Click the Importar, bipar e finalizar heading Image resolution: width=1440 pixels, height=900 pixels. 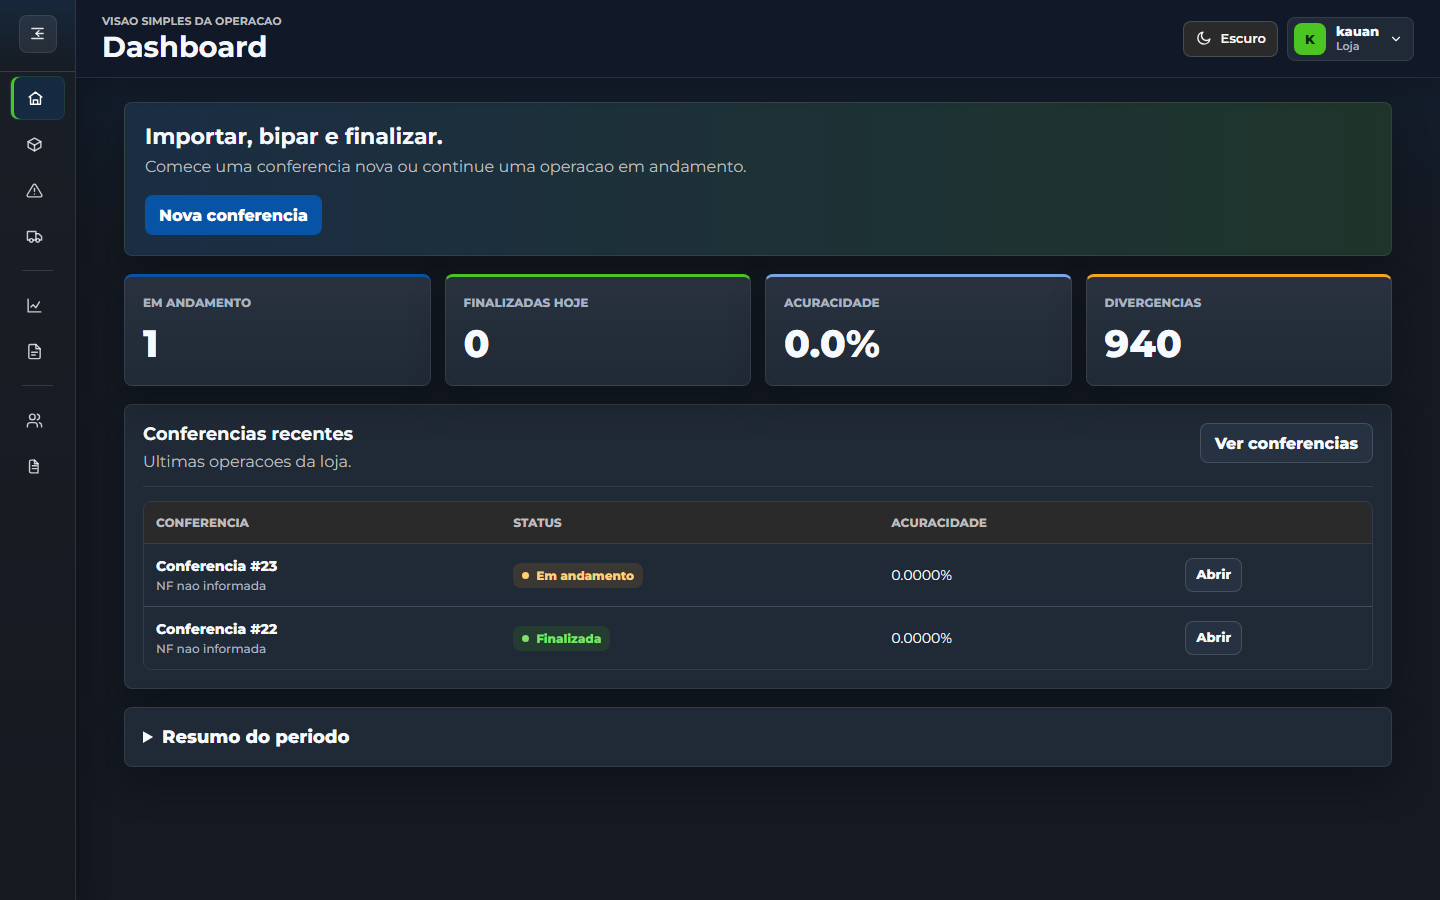tap(294, 136)
